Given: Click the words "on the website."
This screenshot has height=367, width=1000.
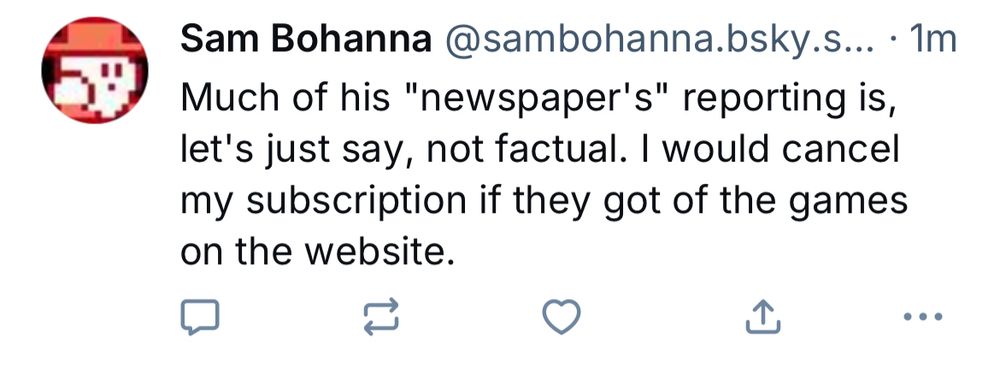Looking at the screenshot, I should 320,253.
